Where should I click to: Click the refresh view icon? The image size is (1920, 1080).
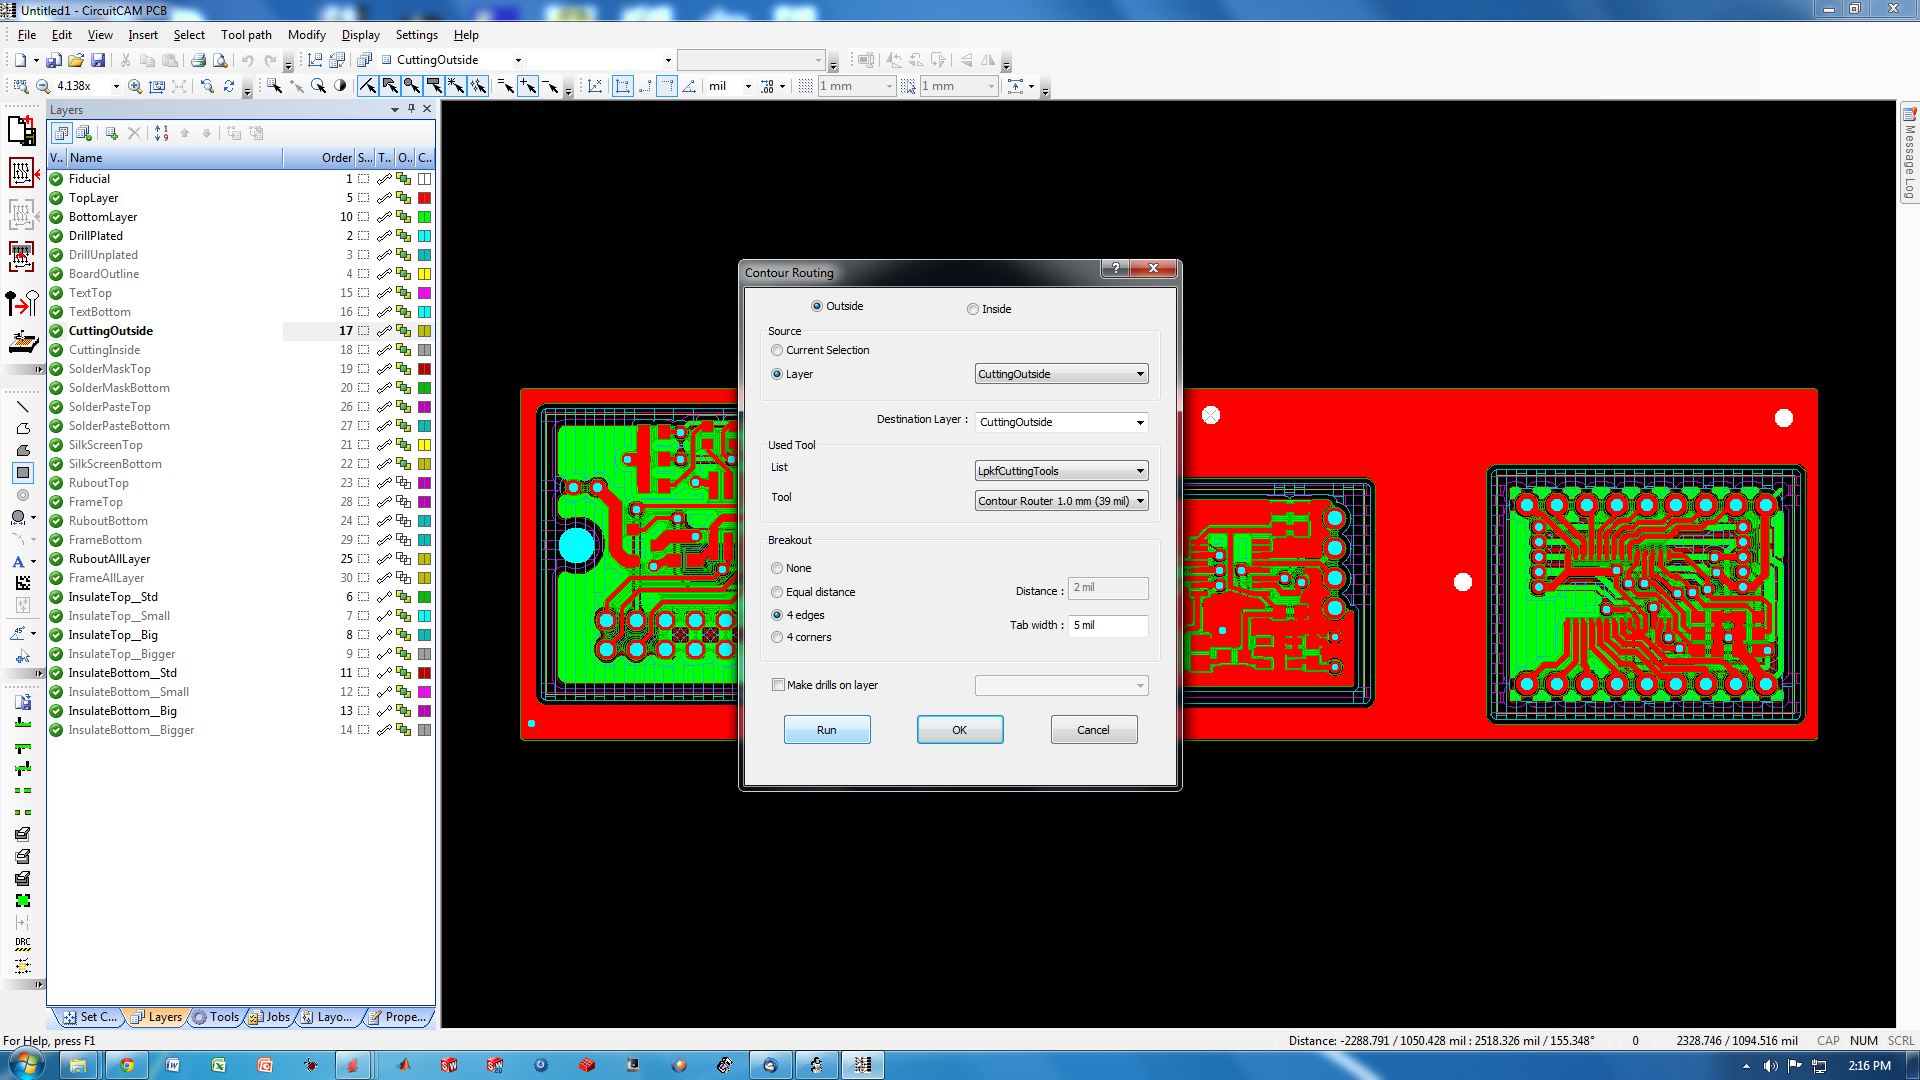tap(229, 86)
